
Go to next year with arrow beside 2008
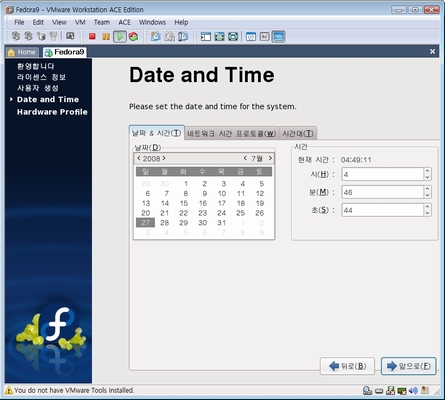[164, 158]
